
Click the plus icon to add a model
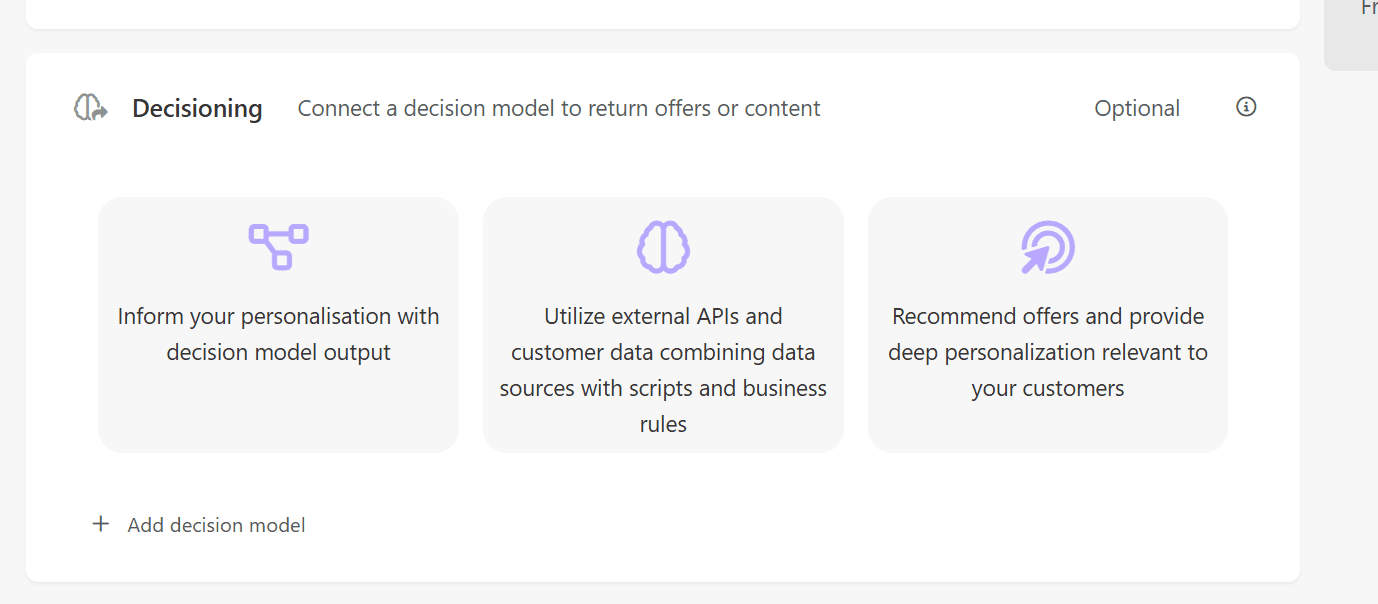pyautogui.click(x=100, y=524)
